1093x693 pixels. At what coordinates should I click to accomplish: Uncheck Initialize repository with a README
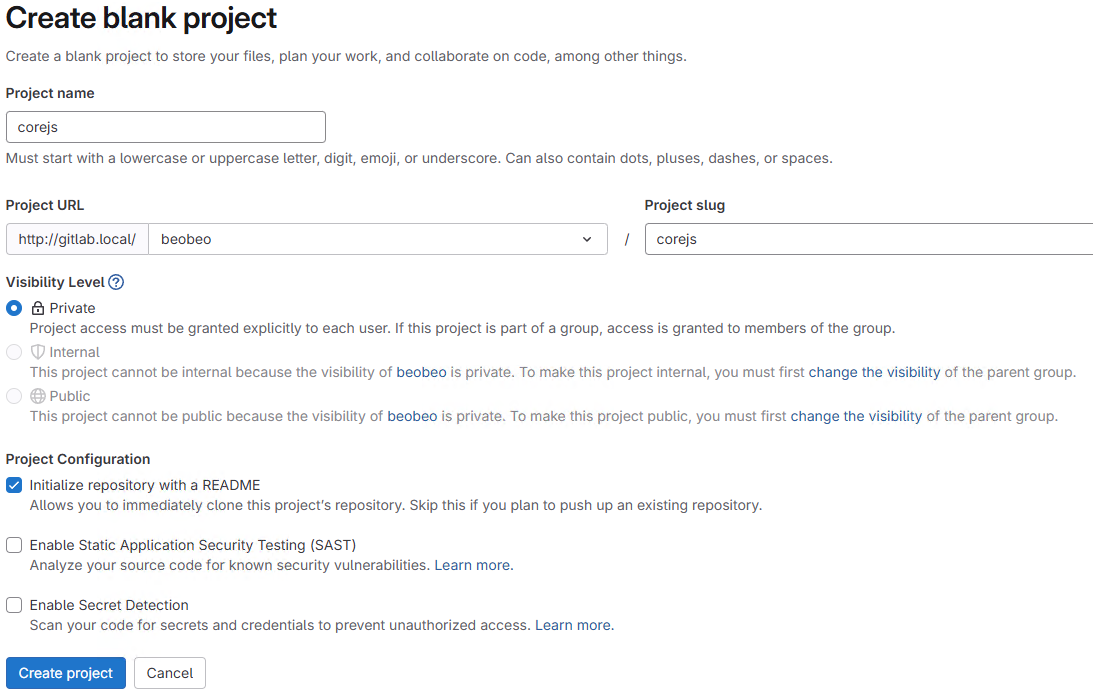tap(14, 485)
